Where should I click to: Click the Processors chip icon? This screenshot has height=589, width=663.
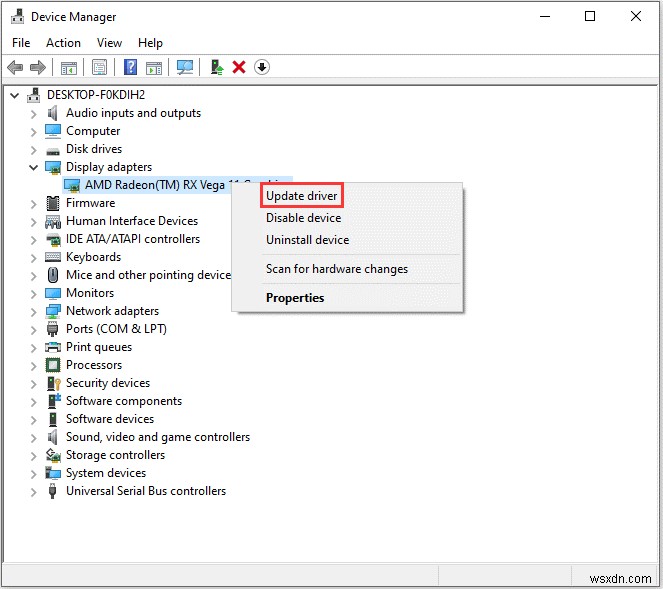point(53,365)
